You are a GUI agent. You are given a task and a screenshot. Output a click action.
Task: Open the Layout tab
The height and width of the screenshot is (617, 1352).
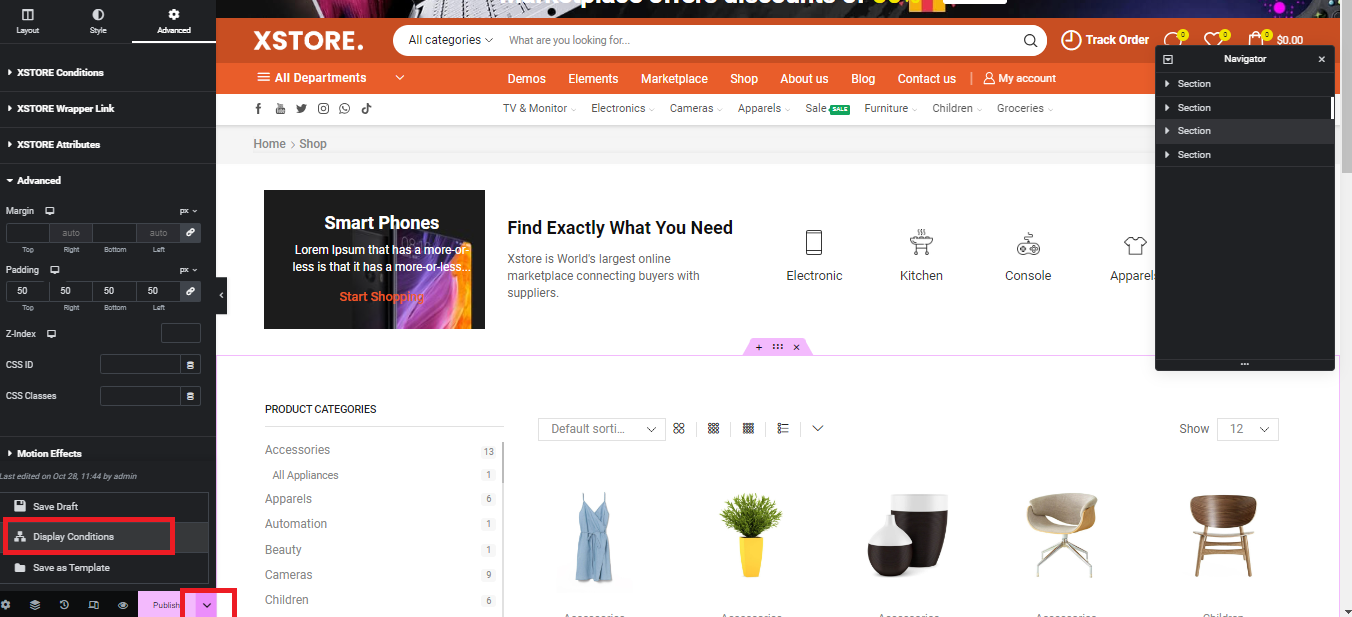pyautogui.click(x=27, y=22)
